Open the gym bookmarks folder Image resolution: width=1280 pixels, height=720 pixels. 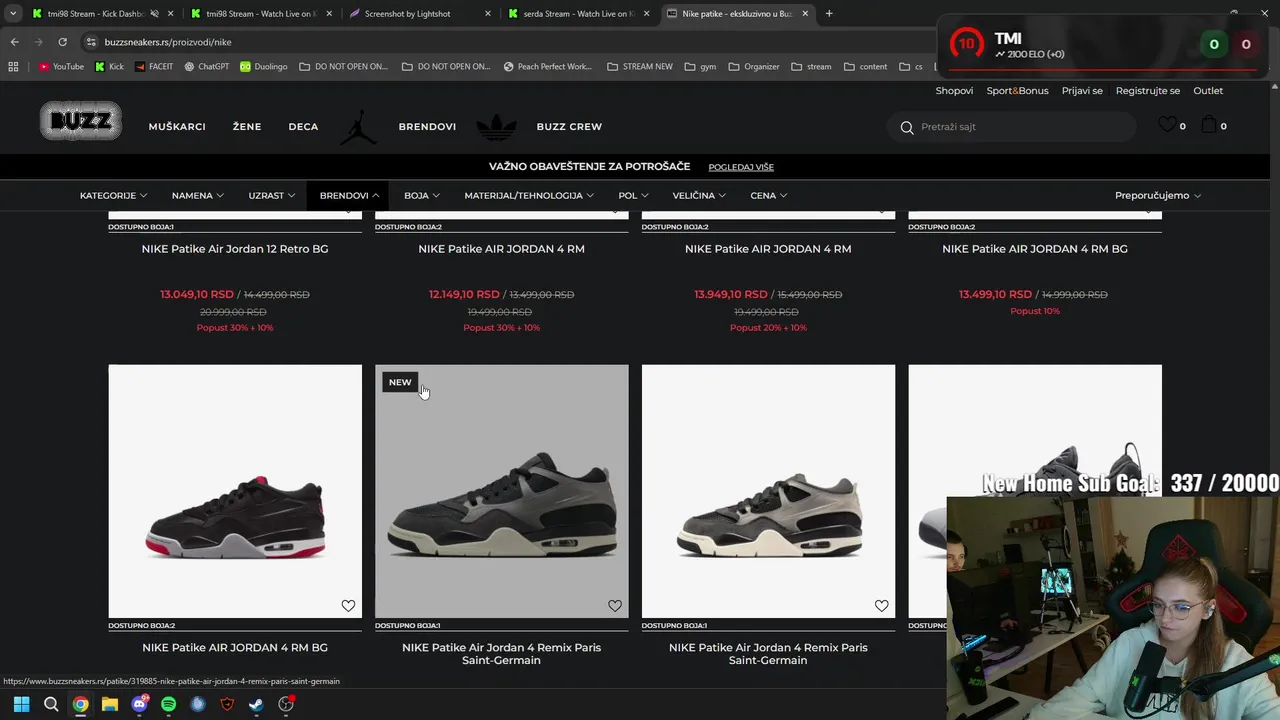pos(700,67)
